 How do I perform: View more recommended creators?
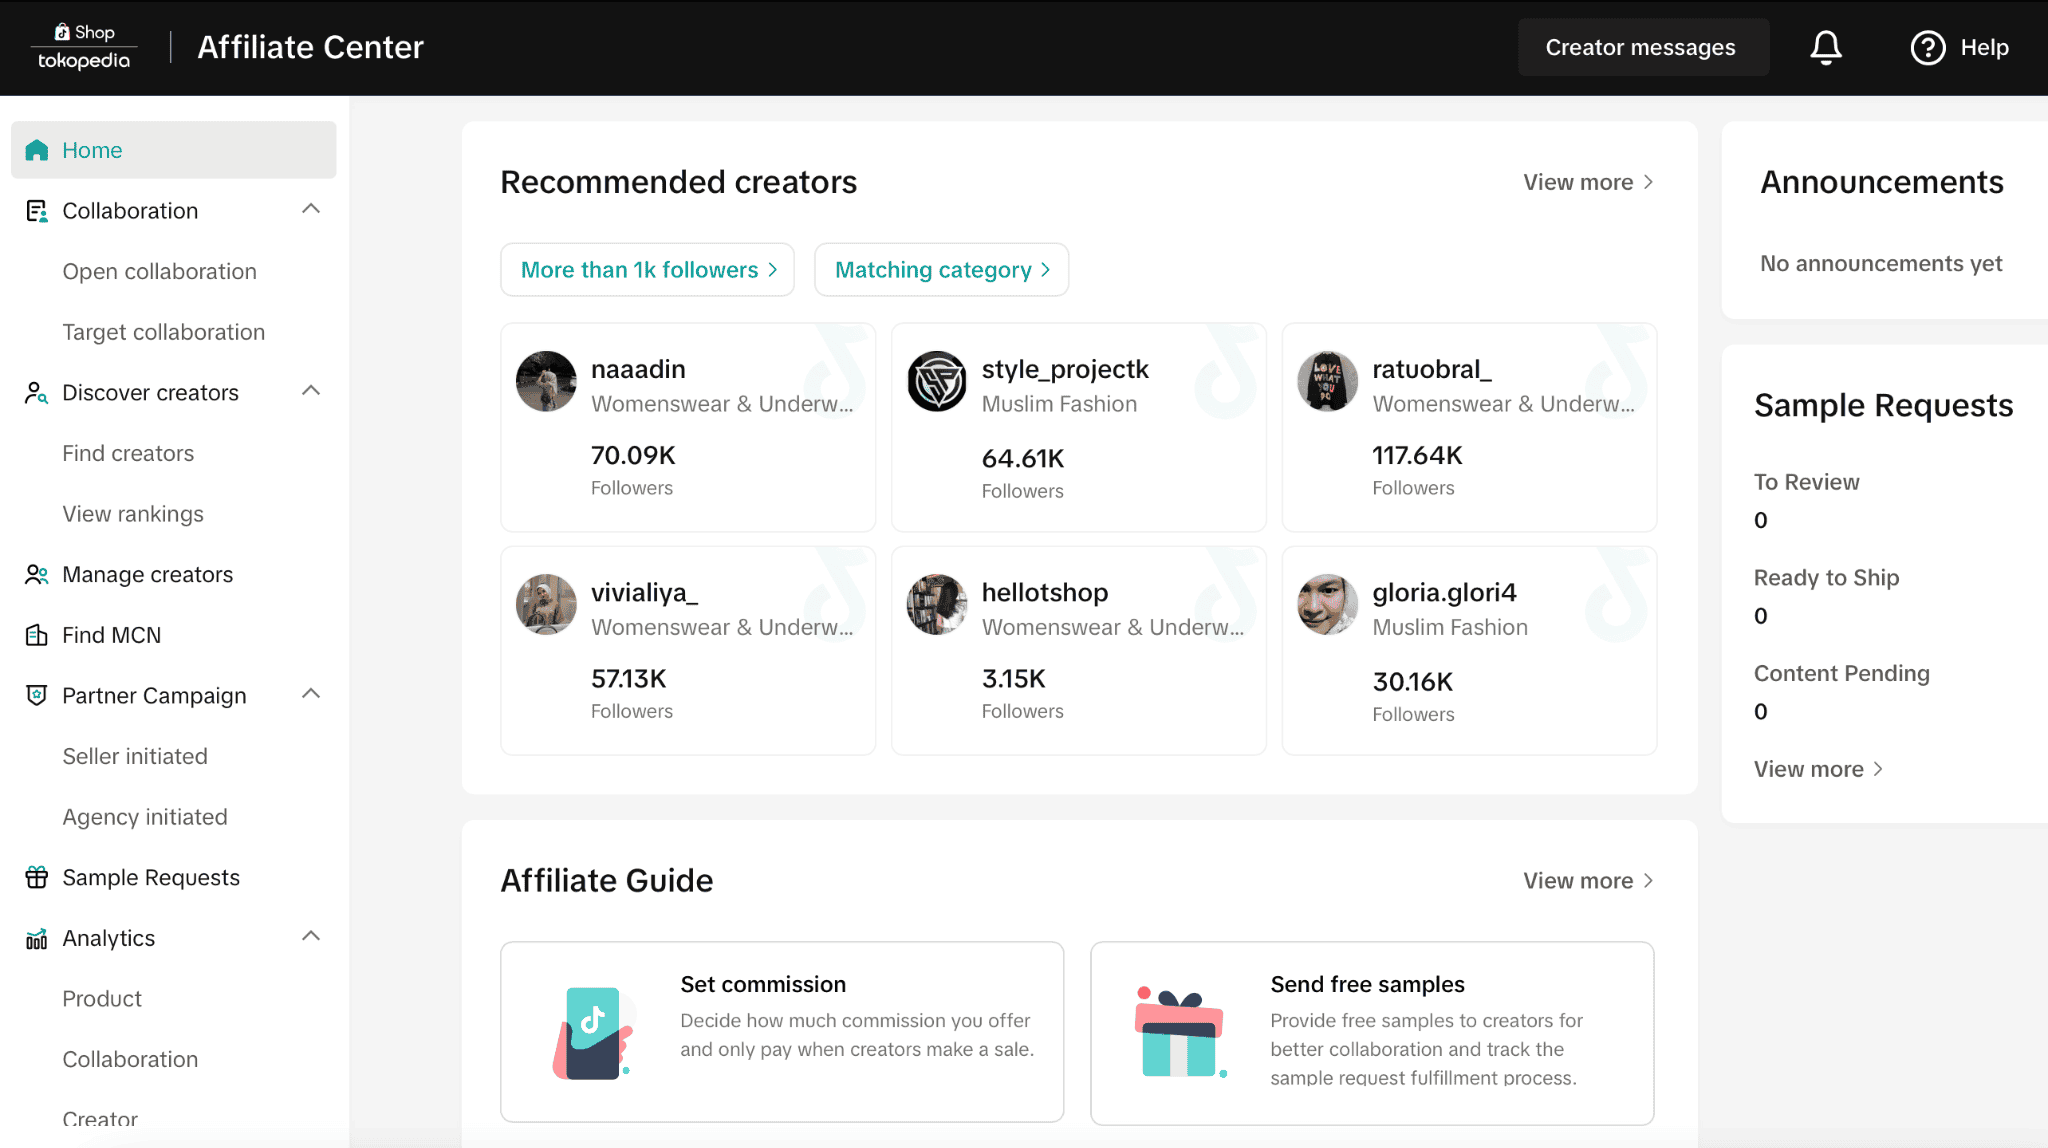pos(1588,182)
